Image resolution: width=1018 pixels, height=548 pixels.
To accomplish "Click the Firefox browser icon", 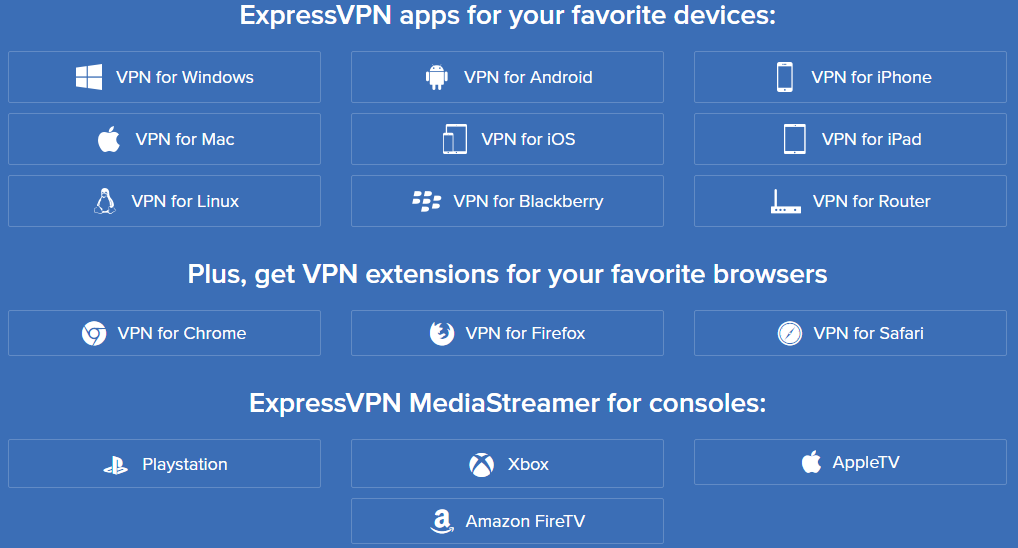I will tap(442, 333).
